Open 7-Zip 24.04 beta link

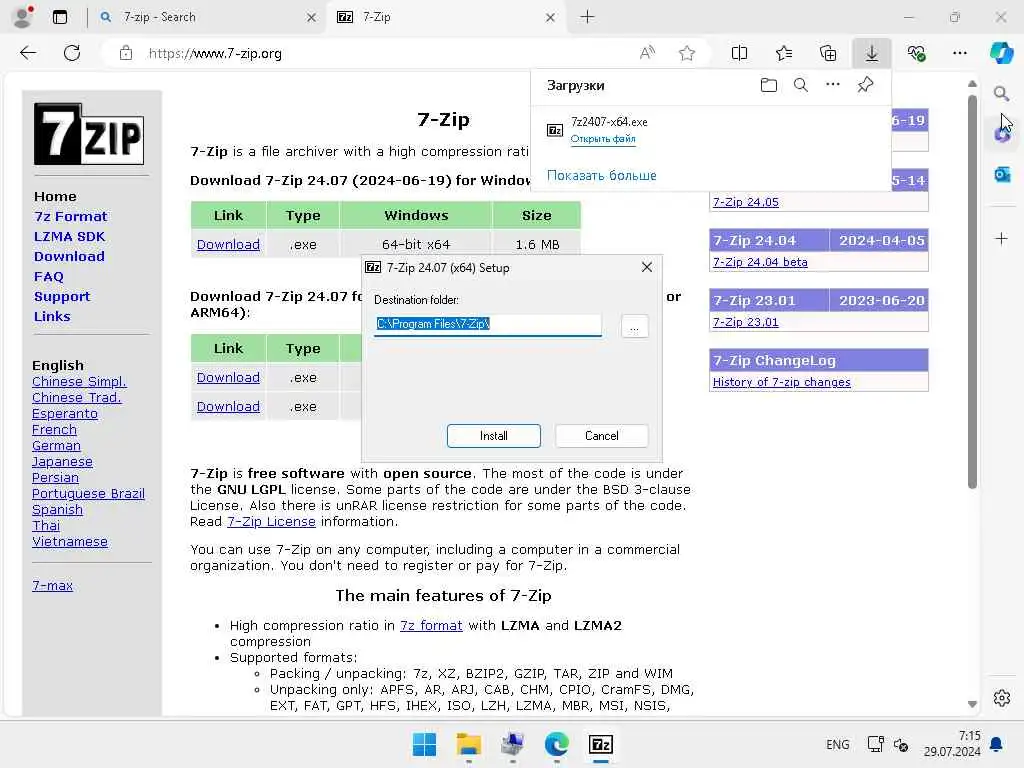click(760, 262)
